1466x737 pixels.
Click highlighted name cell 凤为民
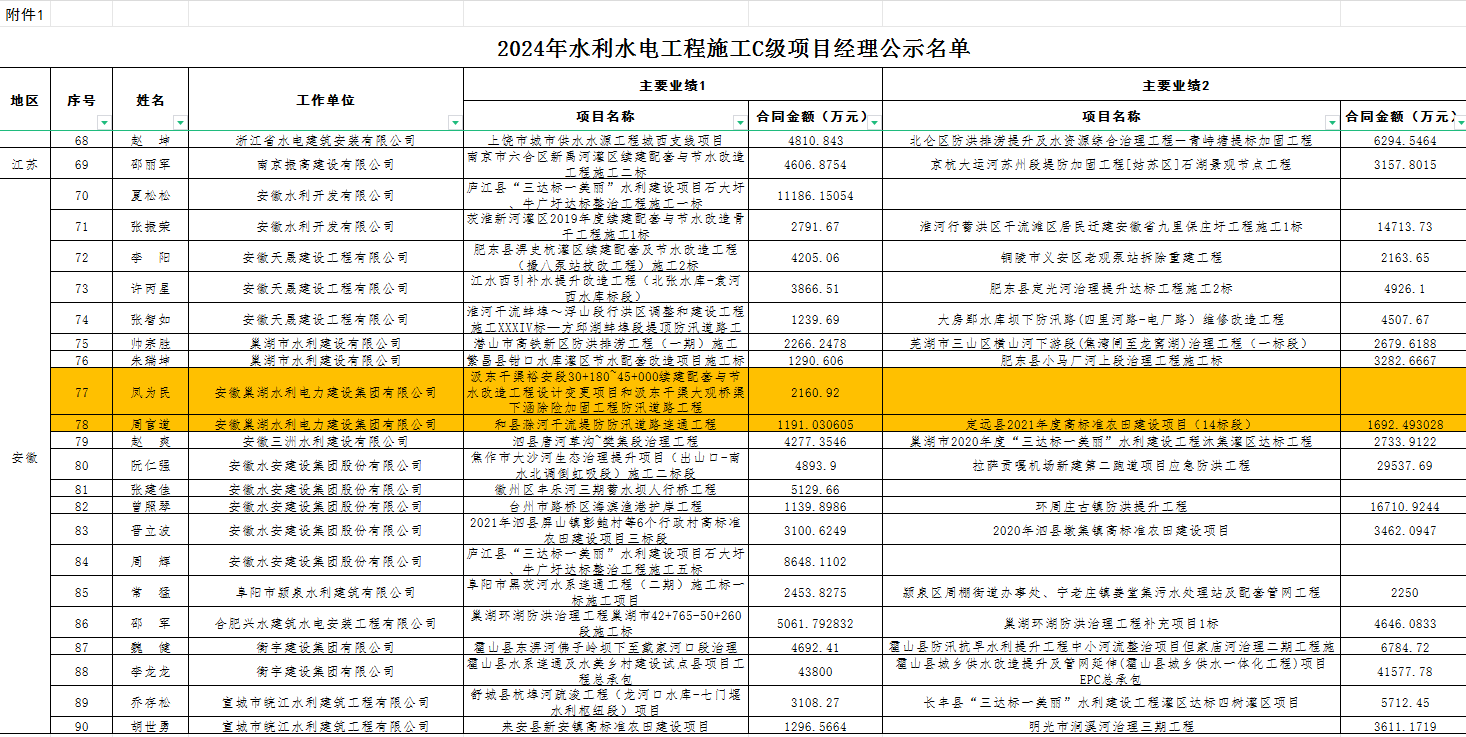click(x=150, y=393)
